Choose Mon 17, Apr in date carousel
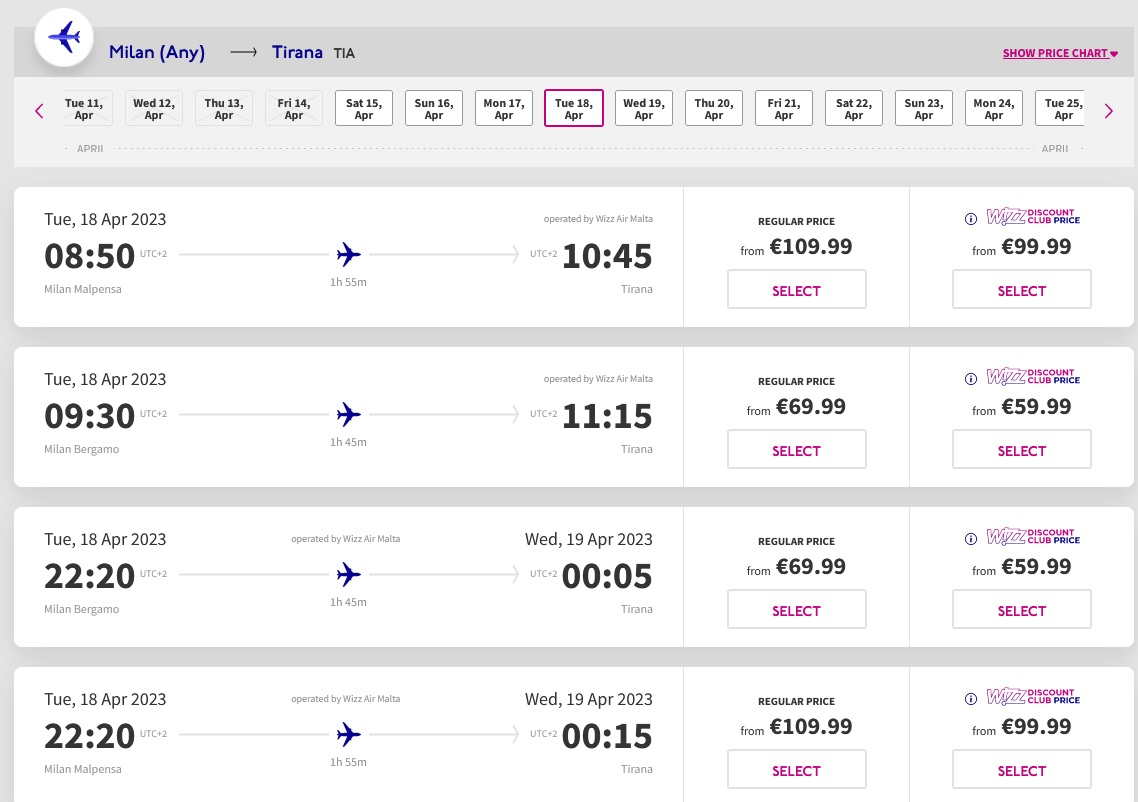This screenshot has height=802, width=1138. [504, 109]
